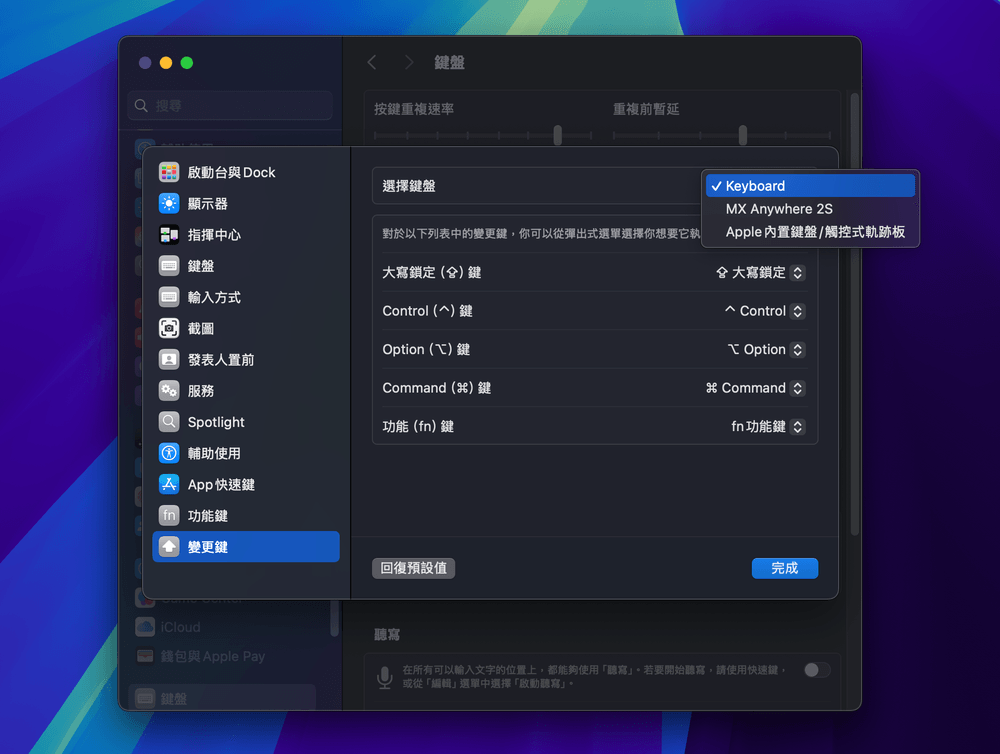Click the 大寫鎖定 (⇪) 鍵 label

[432, 273]
